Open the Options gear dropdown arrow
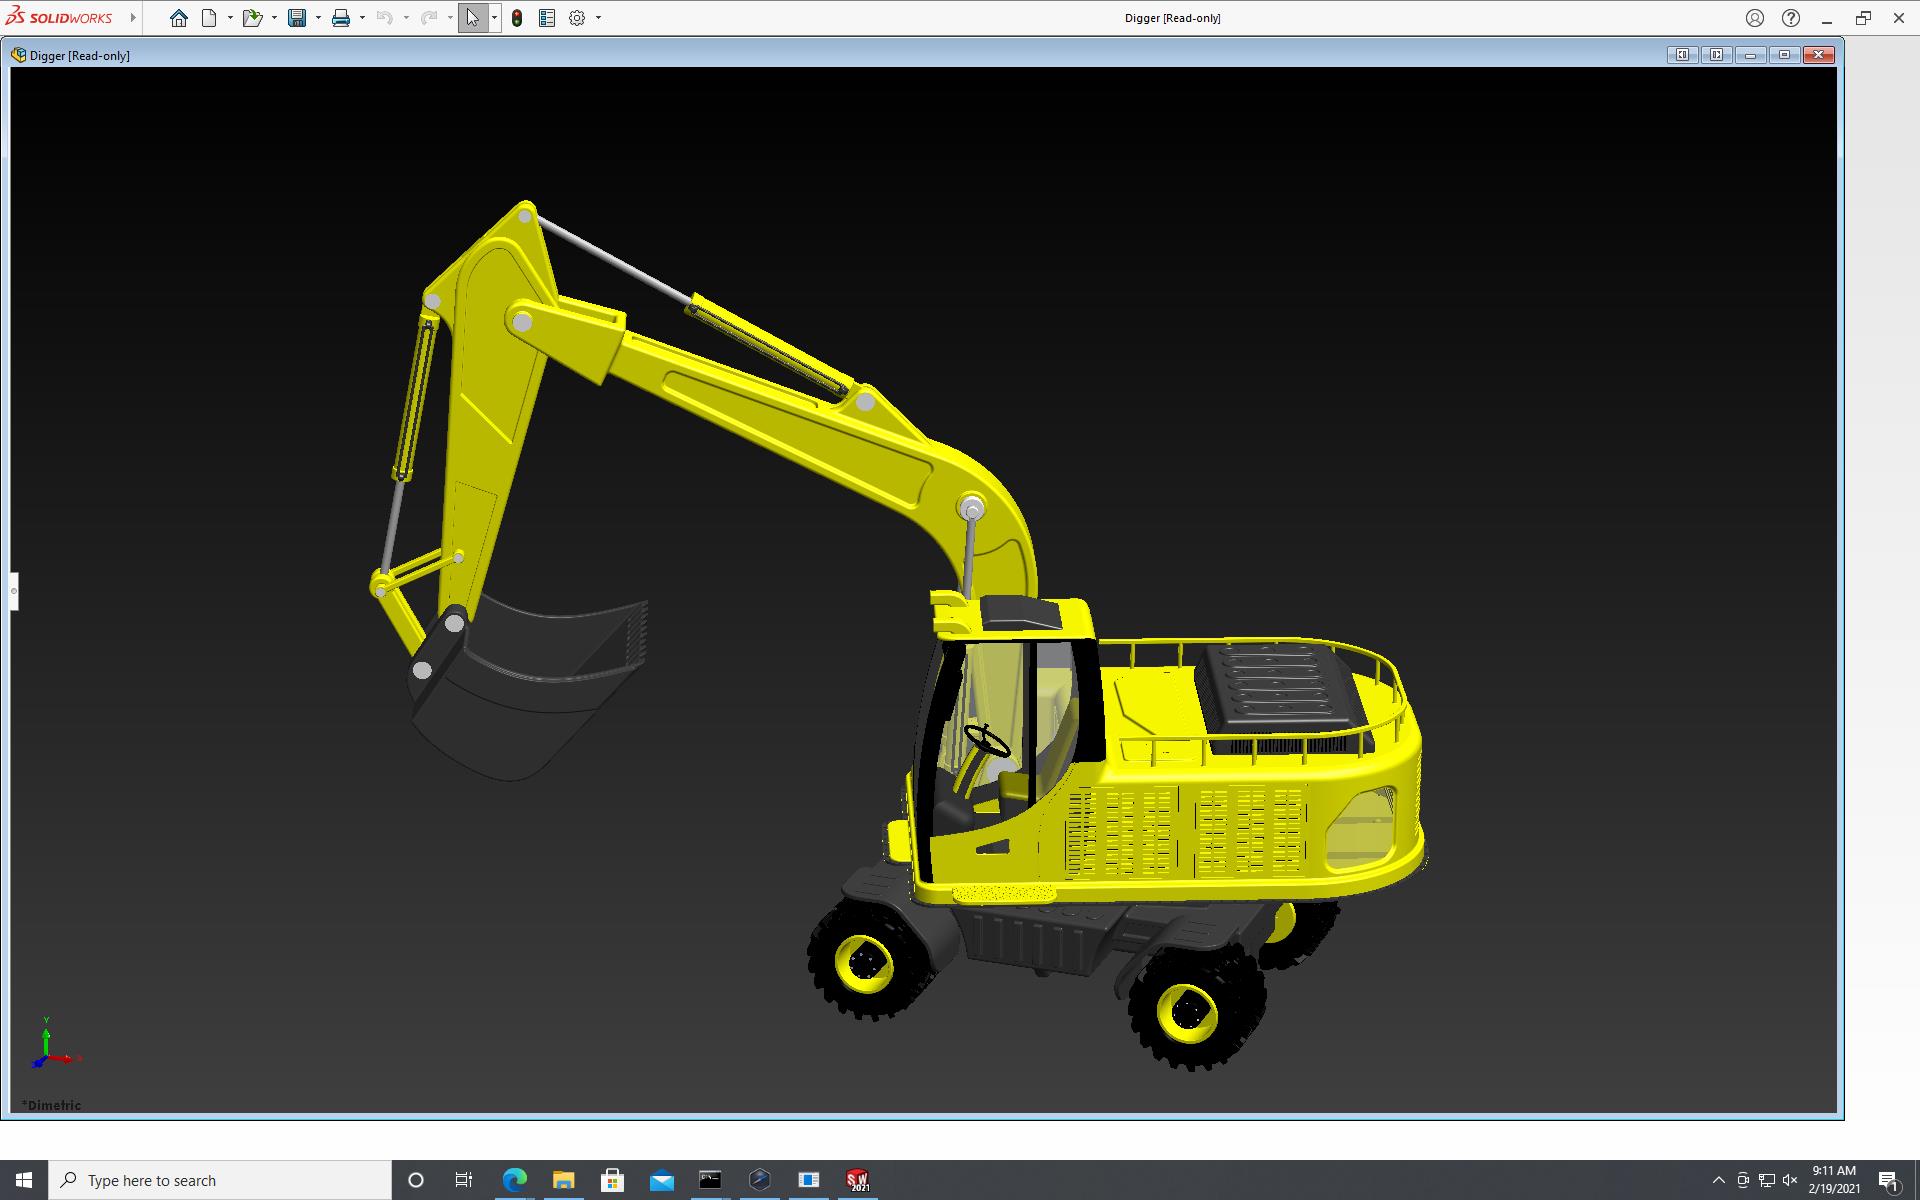Image resolution: width=1920 pixels, height=1200 pixels. point(598,18)
